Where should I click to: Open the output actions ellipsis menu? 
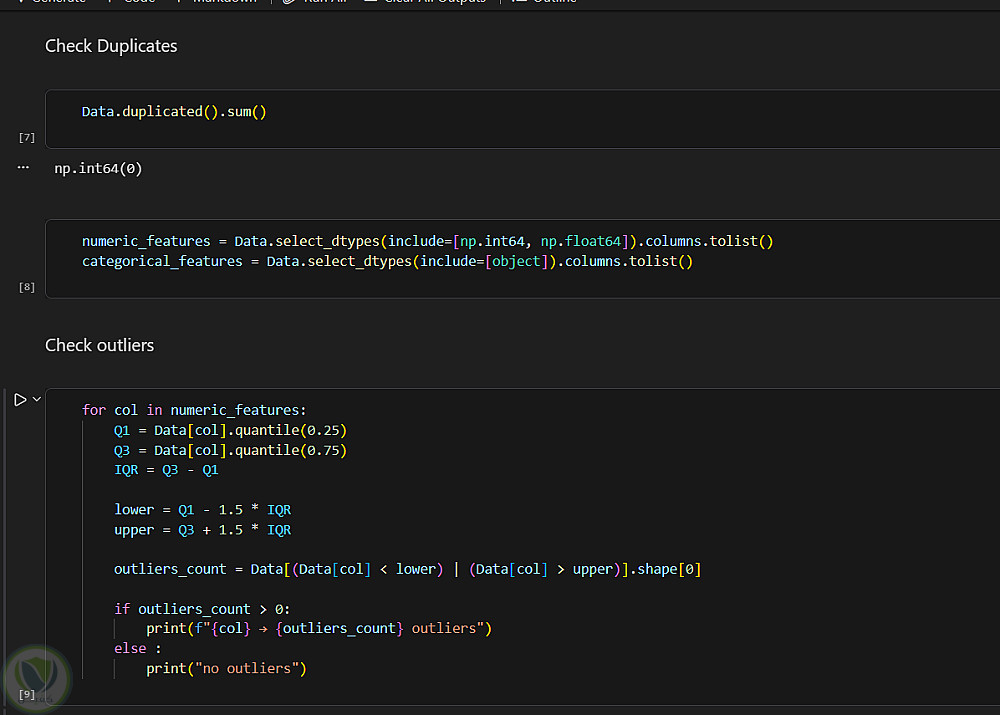tap(23, 168)
